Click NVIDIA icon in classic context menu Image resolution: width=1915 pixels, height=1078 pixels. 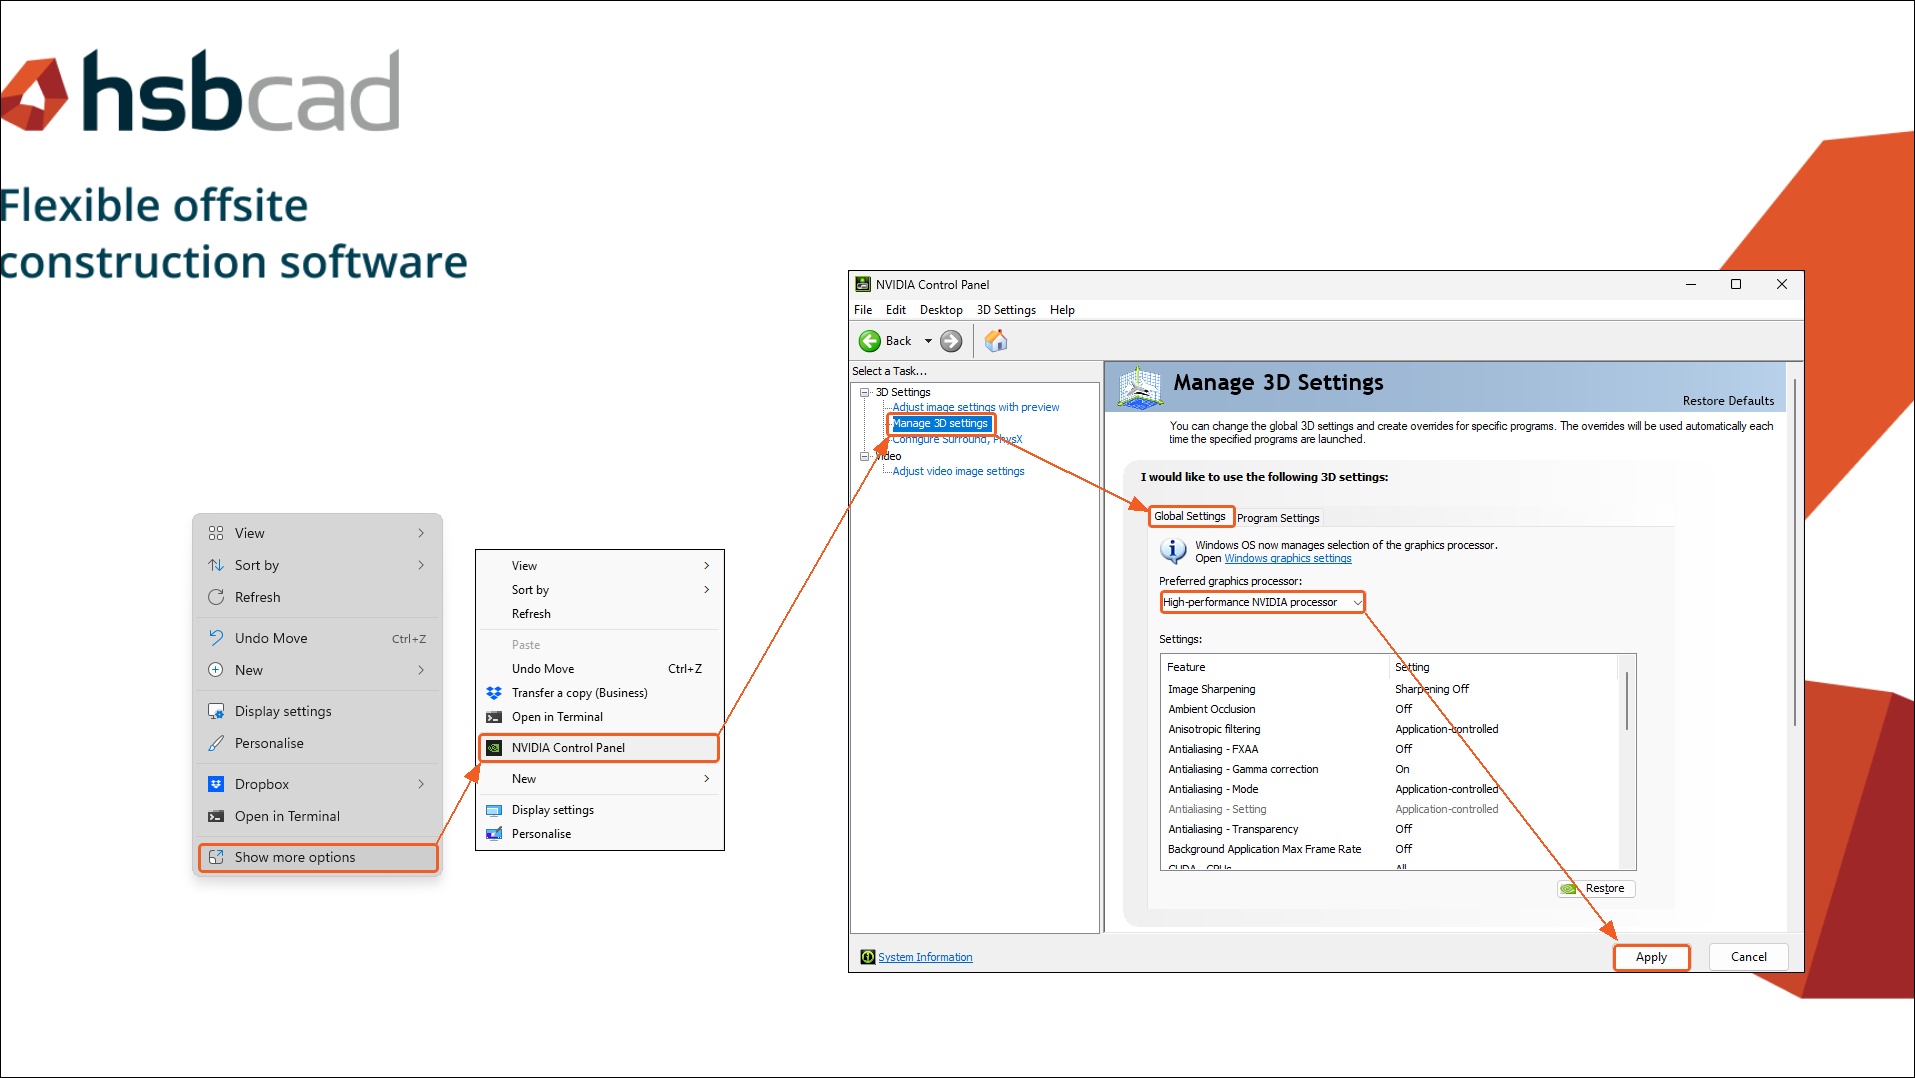point(494,748)
